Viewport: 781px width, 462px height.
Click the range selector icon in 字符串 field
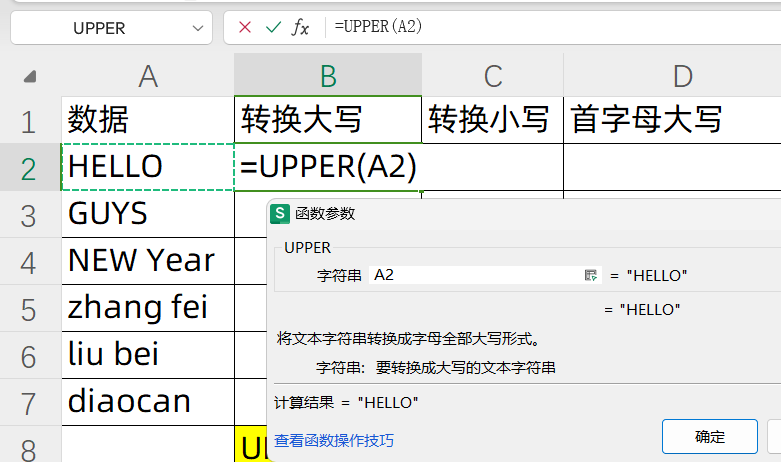(x=591, y=275)
